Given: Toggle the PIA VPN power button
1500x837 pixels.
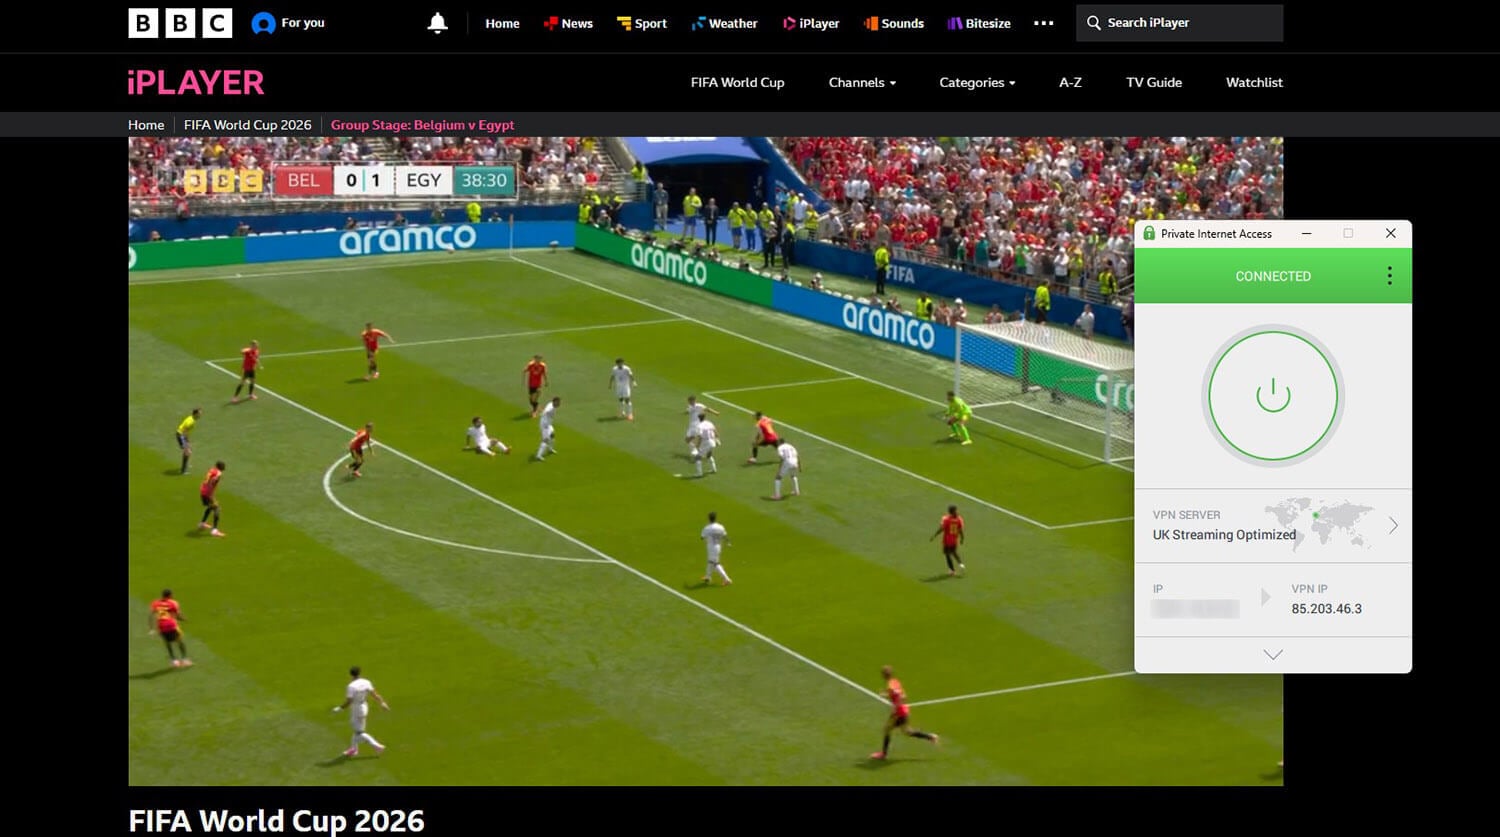Looking at the screenshot, I should [x=1273, y=396].
